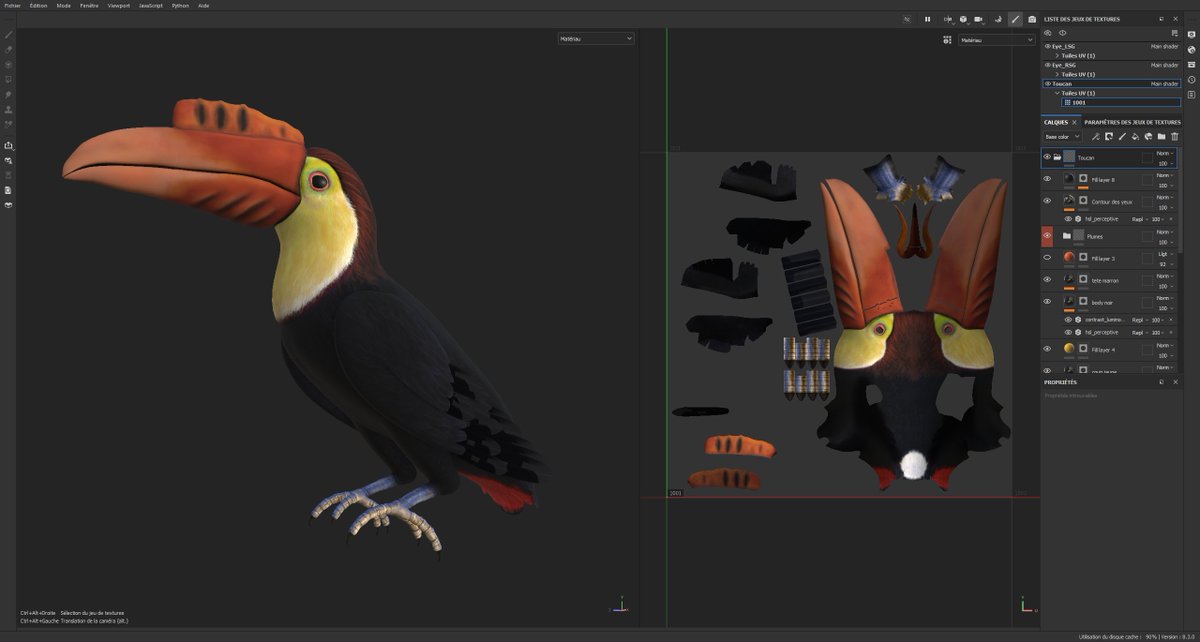1200x642 pixels.
Task: Toggle visibility of Eye_LSG texture set
Action: pos(1048,46)
